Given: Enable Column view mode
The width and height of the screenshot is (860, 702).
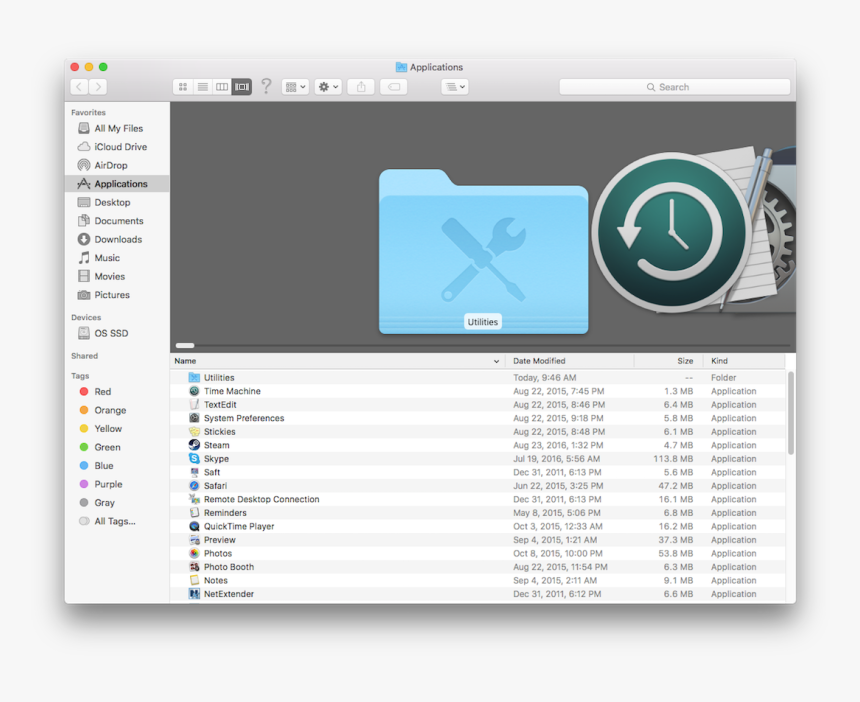Looking at the screenshot, I should [221, 87].
